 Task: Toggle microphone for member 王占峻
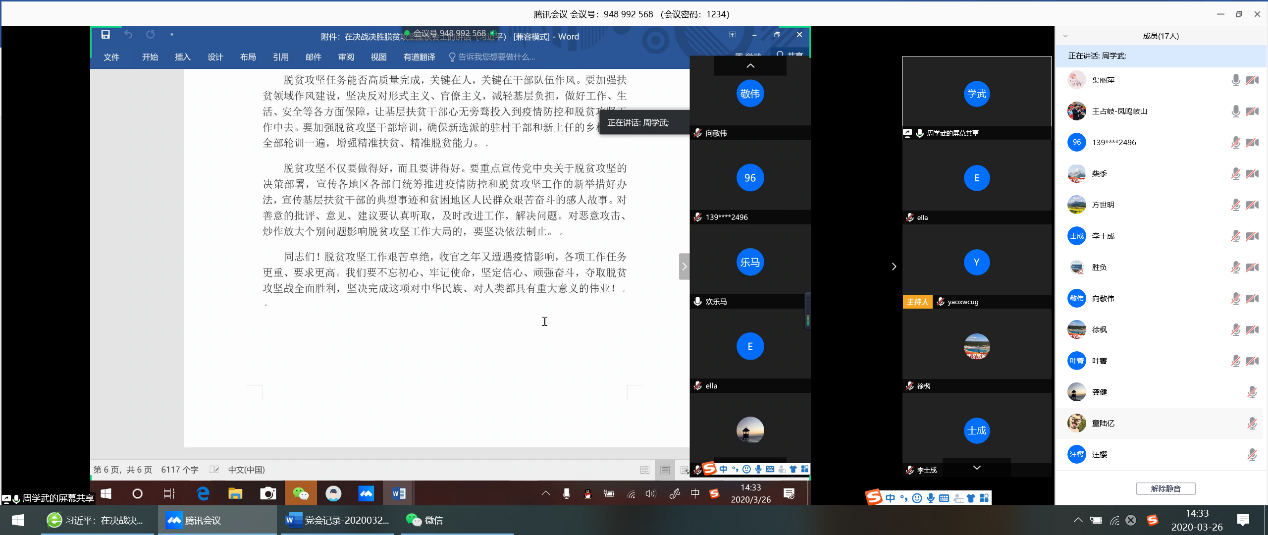tap(1236, 111)
